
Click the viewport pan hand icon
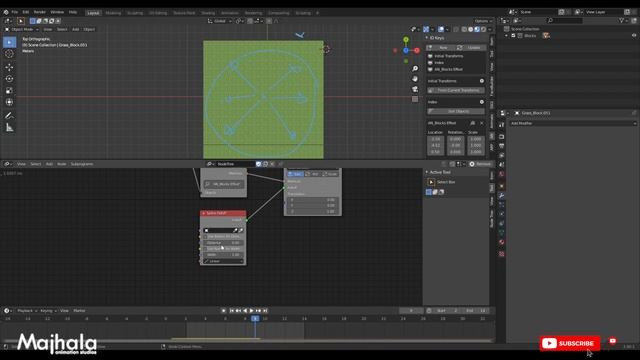pos(415,79)
